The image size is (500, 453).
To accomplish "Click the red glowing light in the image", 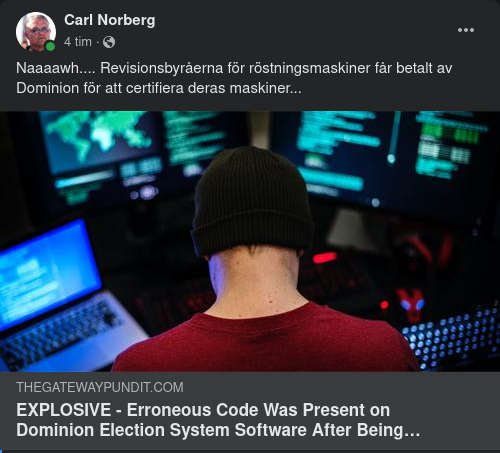I will [325, 258].
